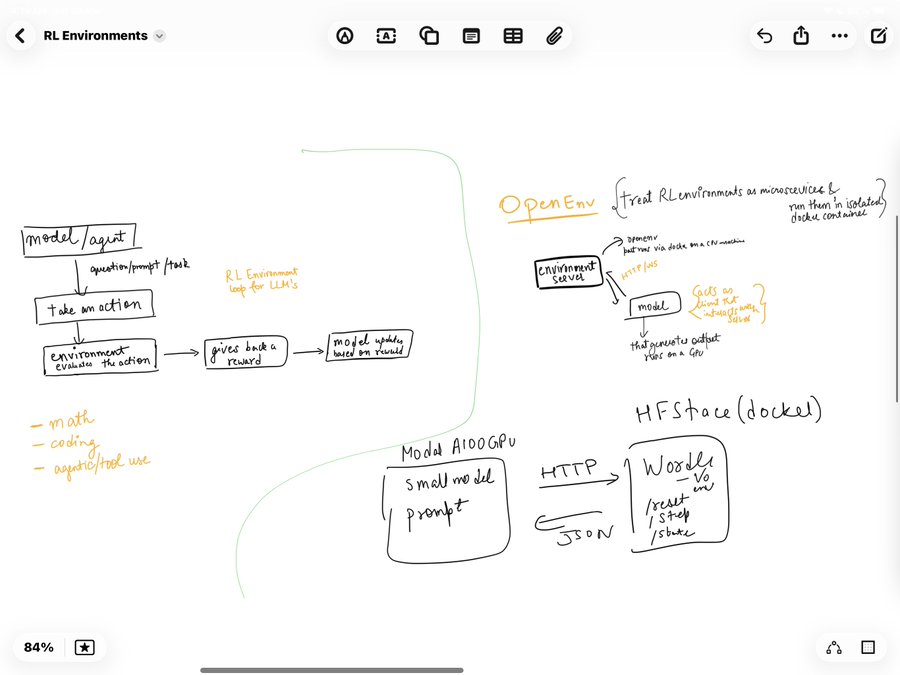This screenshot has height=675, width=900.
Task: Insert a table onto the board
Action: point(512,36)
